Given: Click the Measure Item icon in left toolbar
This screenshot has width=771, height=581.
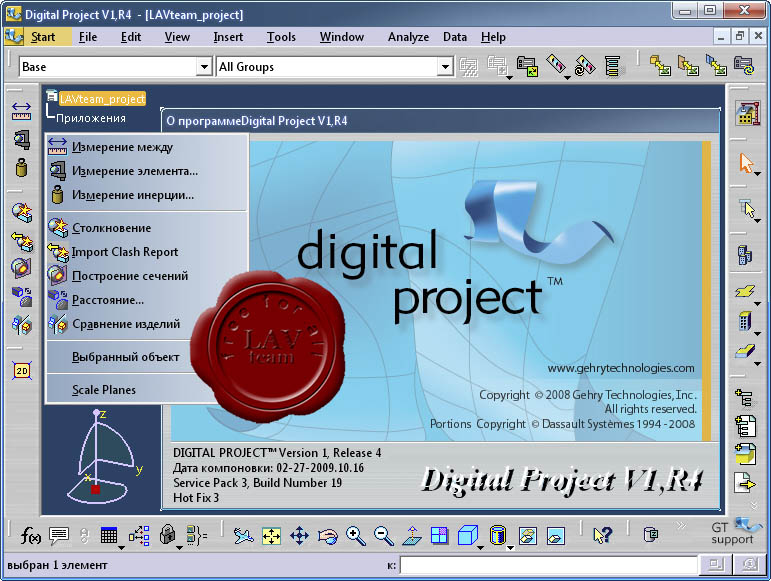Looking at the screenshot, I should pyautogui.click(x=21, y=140).
